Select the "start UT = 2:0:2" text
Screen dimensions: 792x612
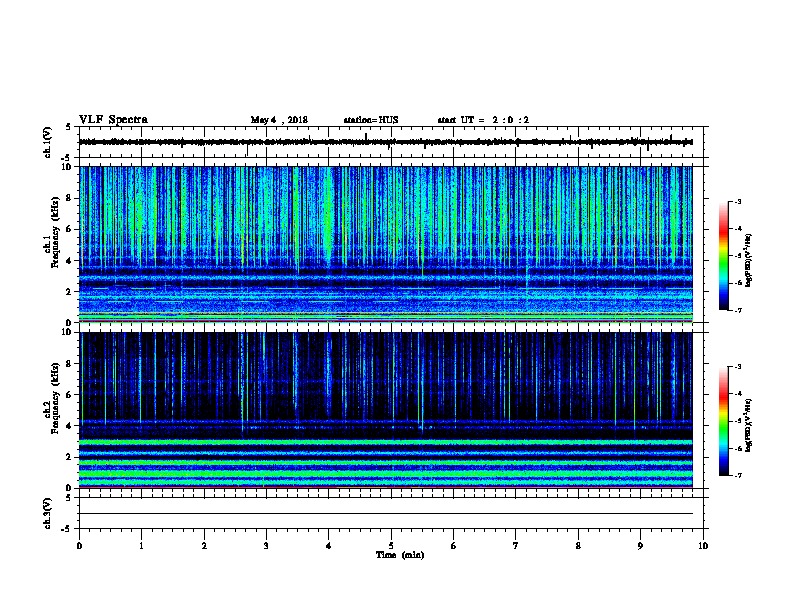point(483,120)
